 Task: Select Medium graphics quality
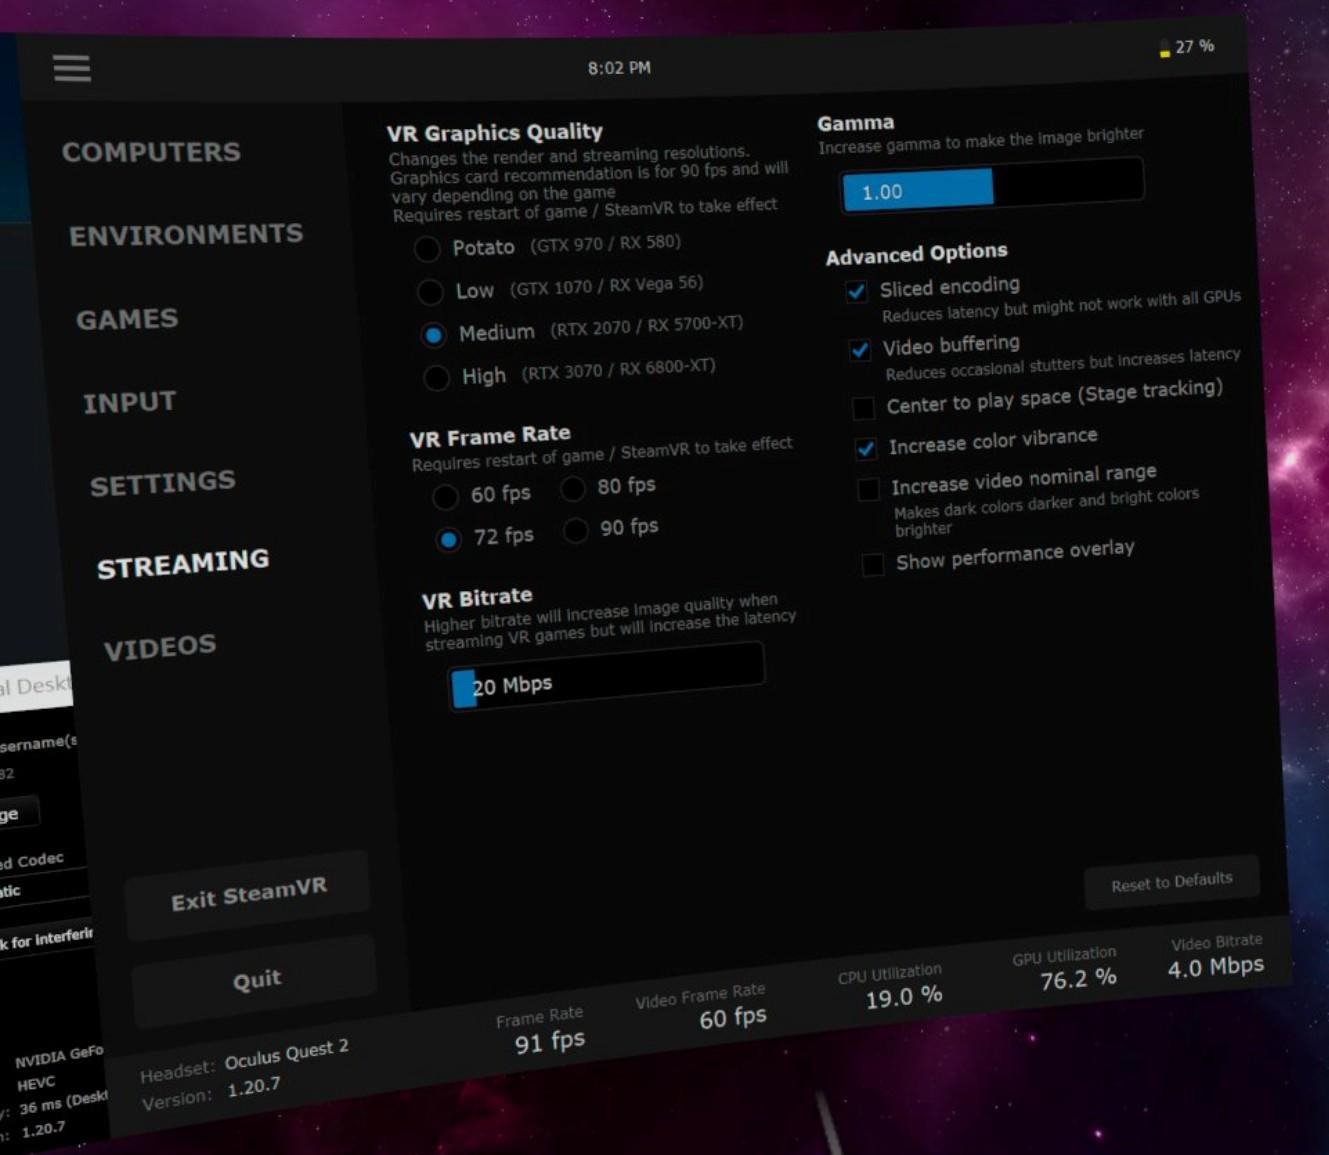point(433,335)
